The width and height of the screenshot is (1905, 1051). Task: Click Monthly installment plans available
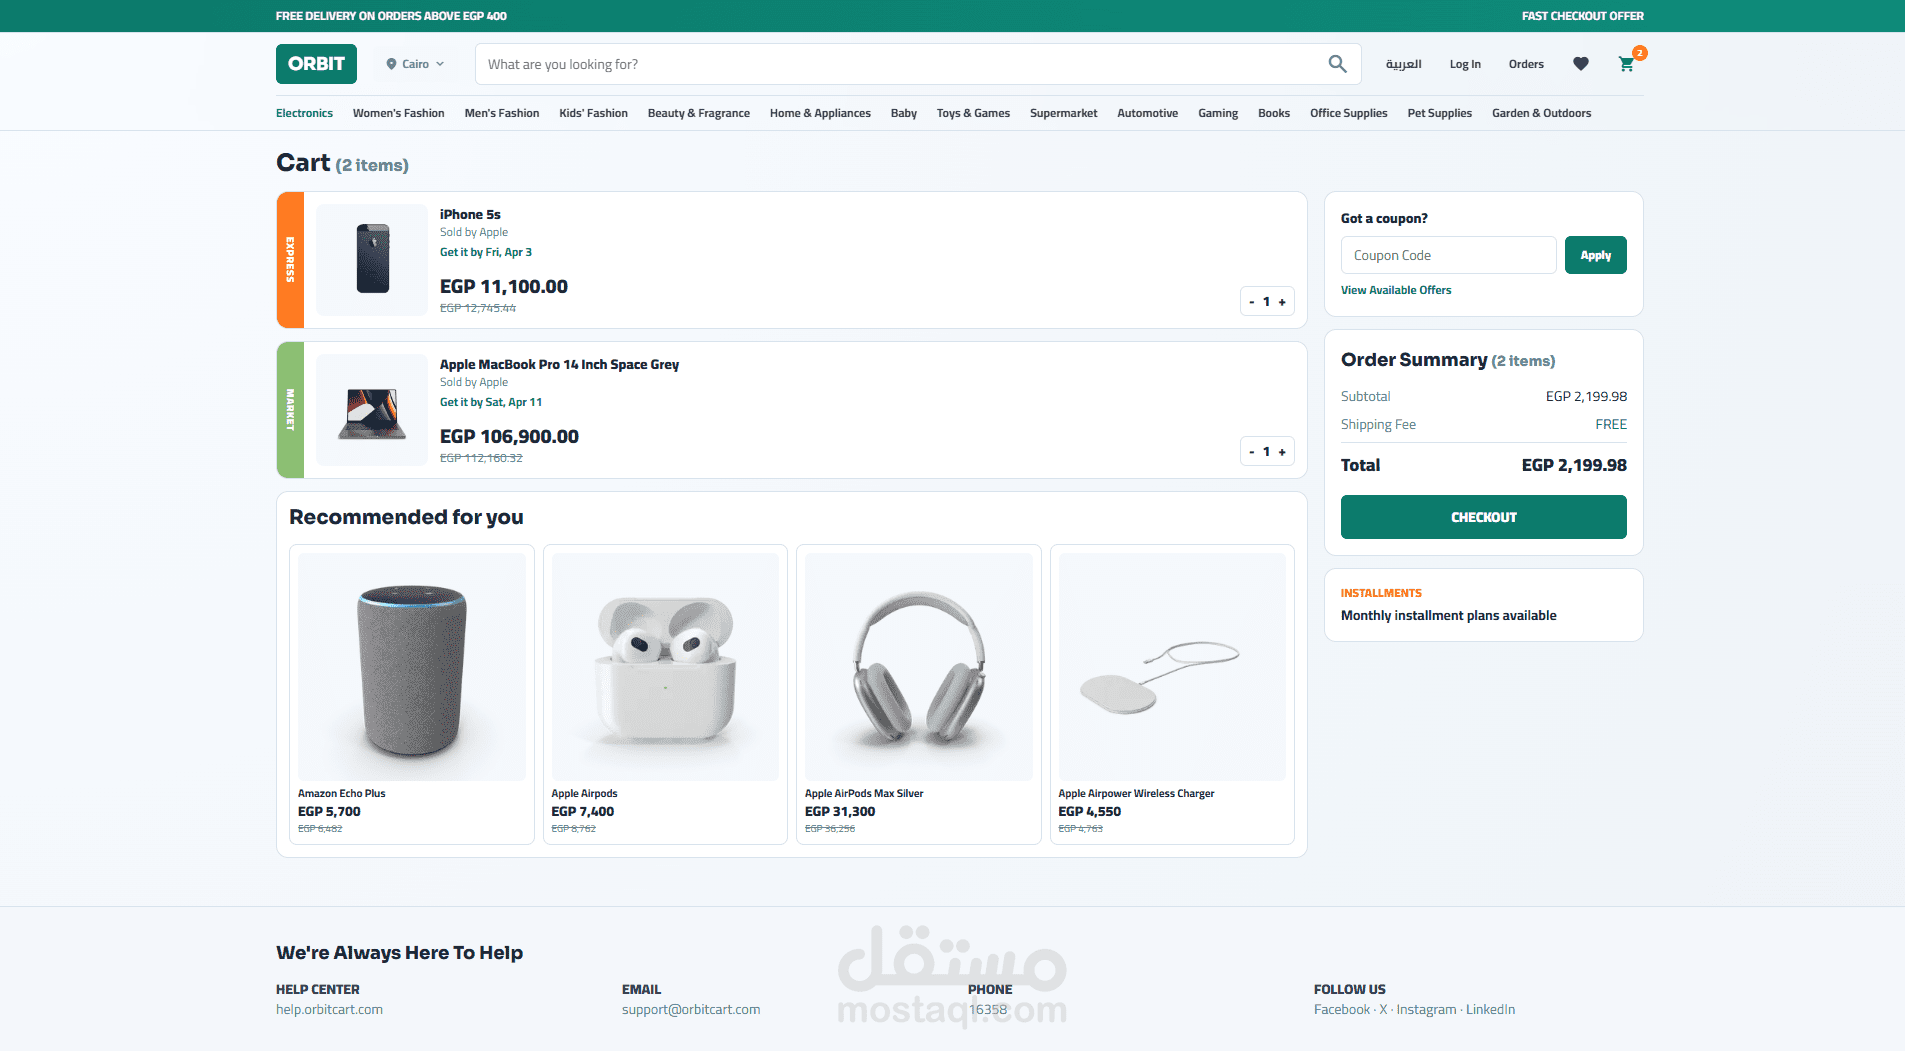[1448, 616]
